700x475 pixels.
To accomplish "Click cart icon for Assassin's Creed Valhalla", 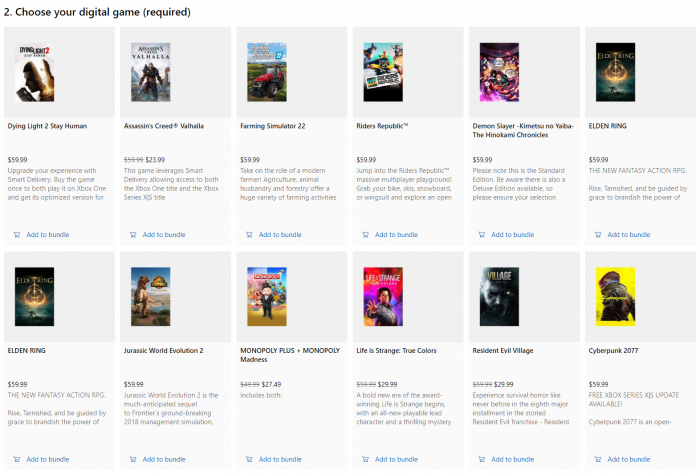I will 133,235.
